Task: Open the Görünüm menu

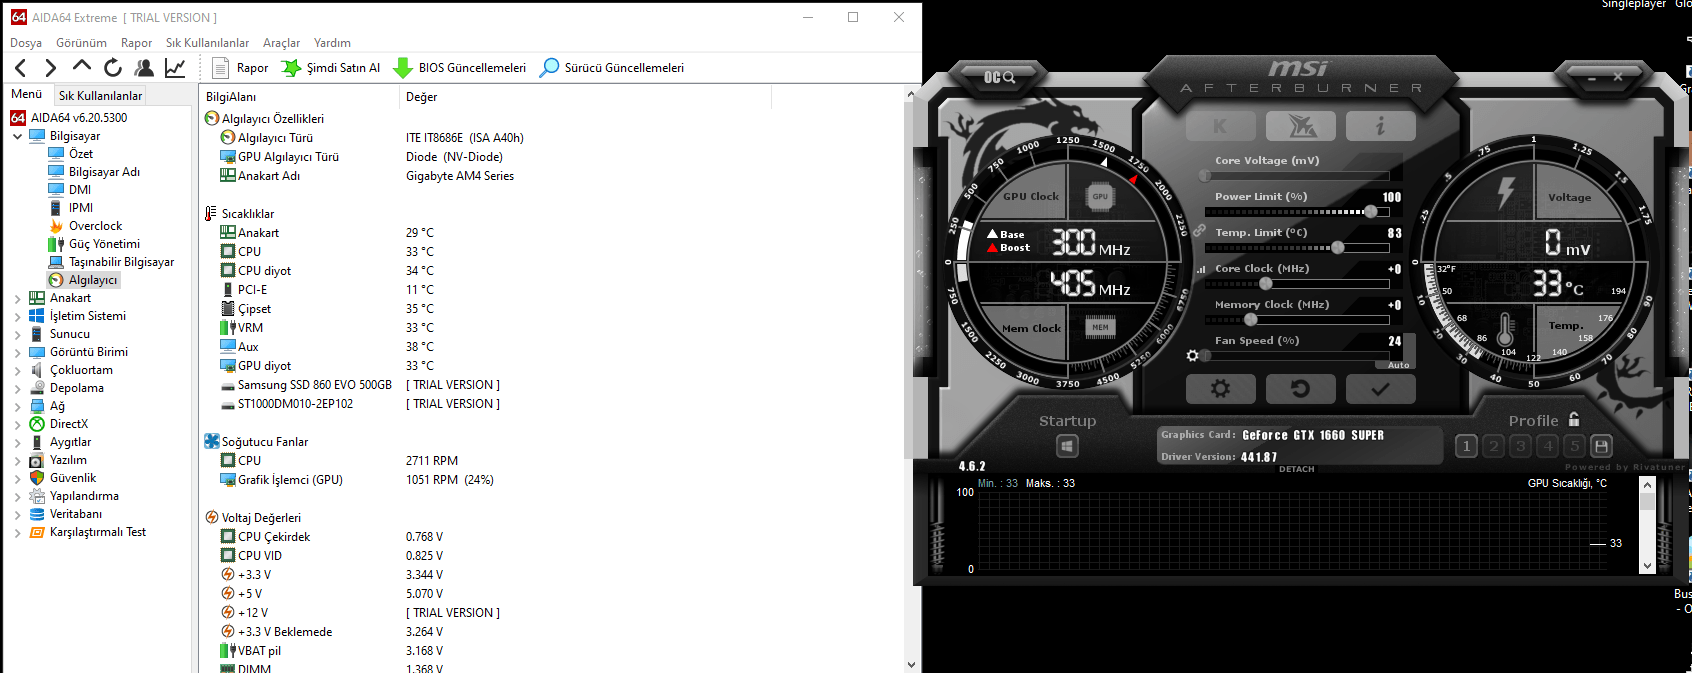Action: pyautogui.click(x=81, y=43)
